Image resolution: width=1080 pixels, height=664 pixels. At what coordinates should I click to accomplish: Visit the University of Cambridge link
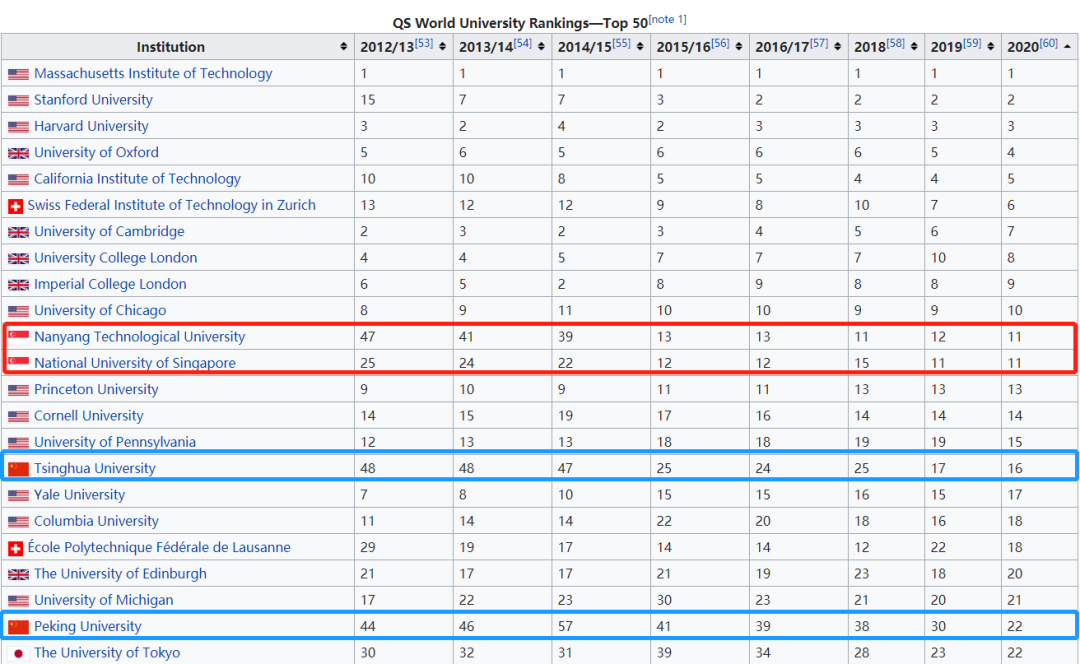click(x=109, y=231)
